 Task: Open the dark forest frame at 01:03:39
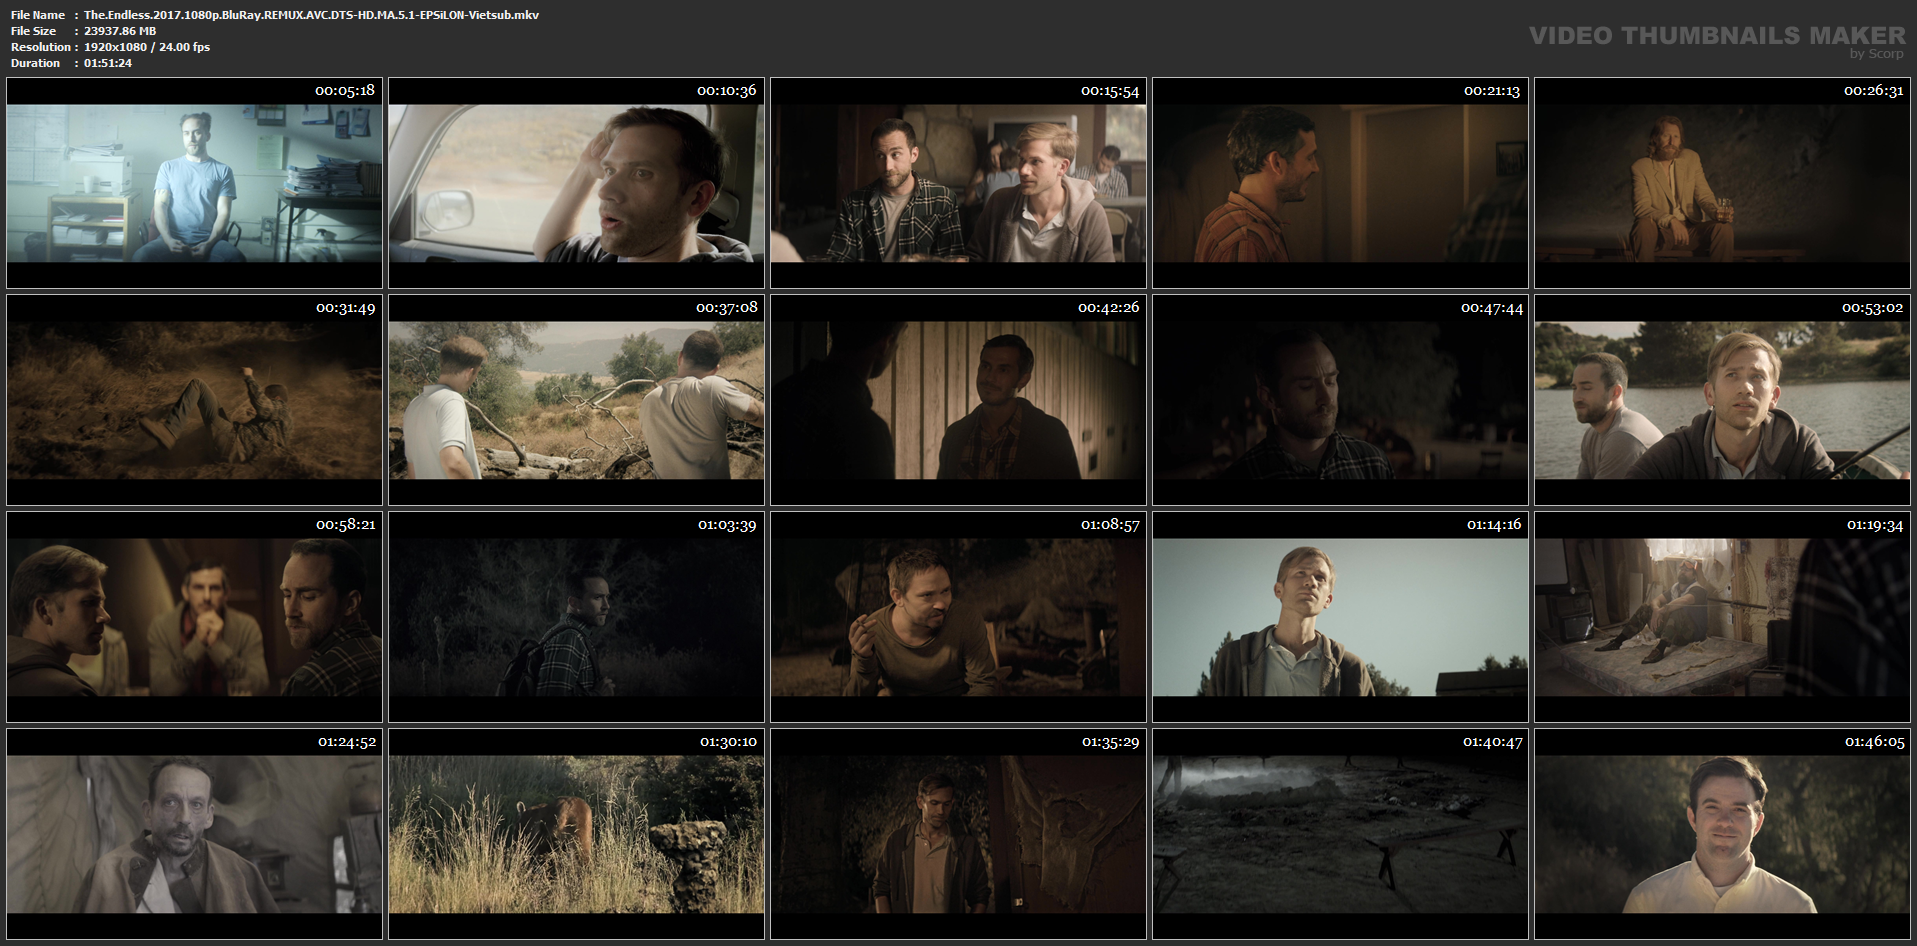[576, 617]
